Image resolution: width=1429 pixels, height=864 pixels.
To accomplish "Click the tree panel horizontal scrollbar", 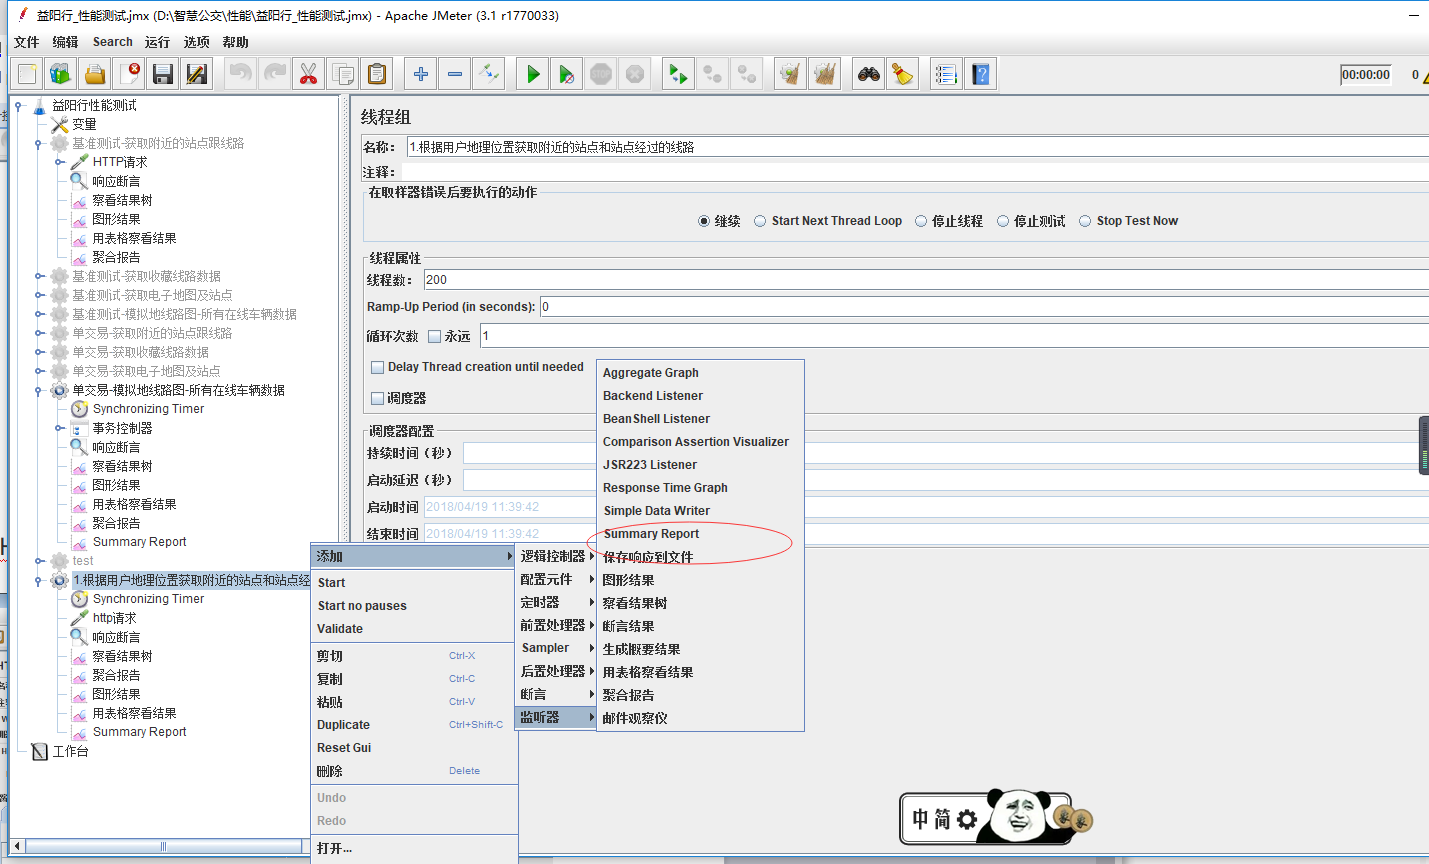I will tap(163, 847).
